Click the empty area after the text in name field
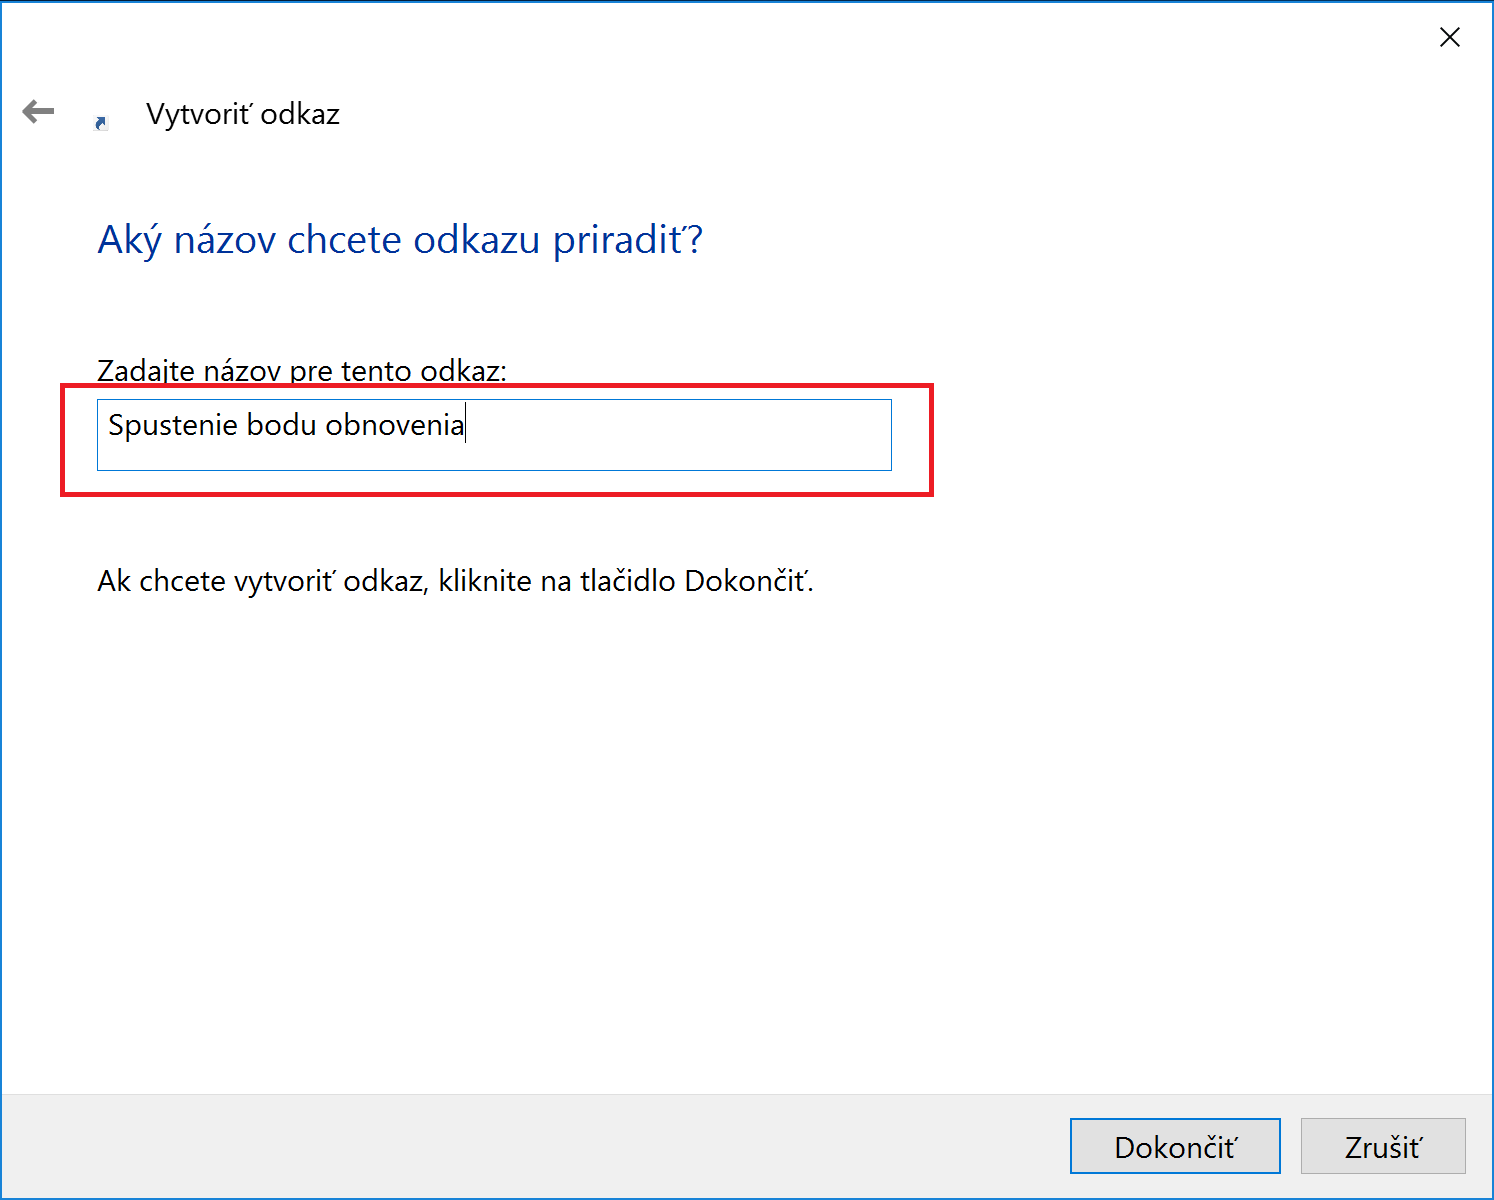 pos(680,435)
